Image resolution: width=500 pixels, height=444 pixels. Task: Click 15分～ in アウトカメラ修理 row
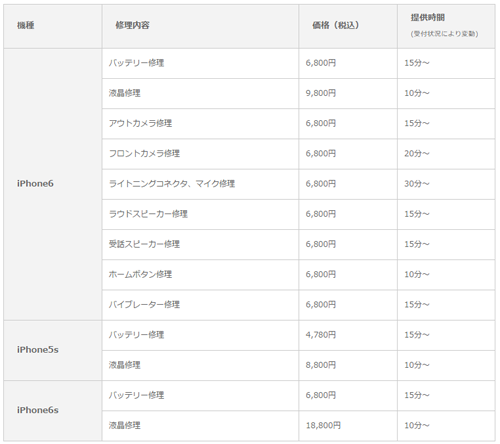click(417, 124)
